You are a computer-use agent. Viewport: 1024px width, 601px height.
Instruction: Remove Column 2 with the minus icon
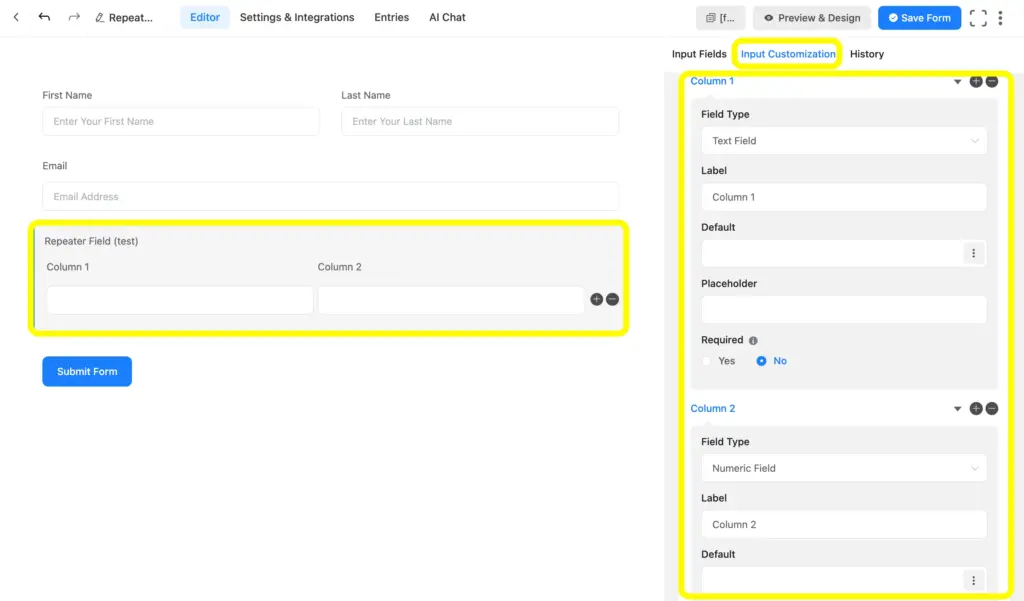pos(991,408)
